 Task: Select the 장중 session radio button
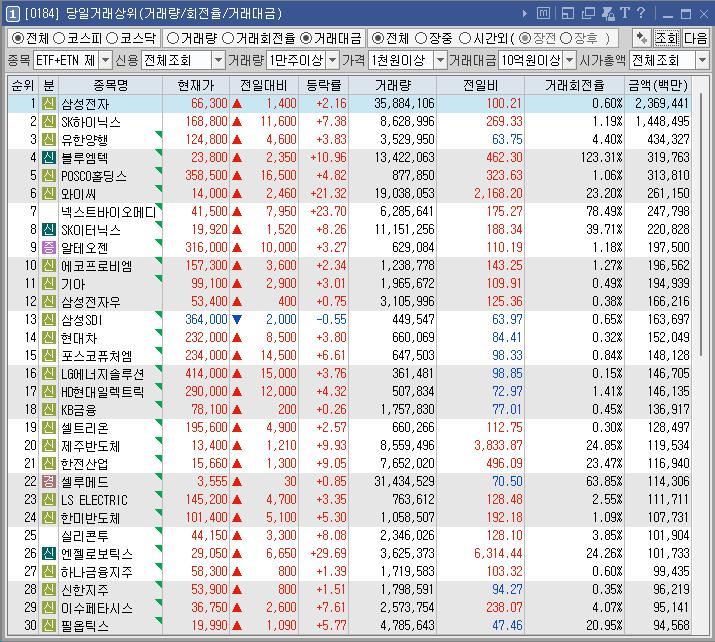(x=421, y=38)
